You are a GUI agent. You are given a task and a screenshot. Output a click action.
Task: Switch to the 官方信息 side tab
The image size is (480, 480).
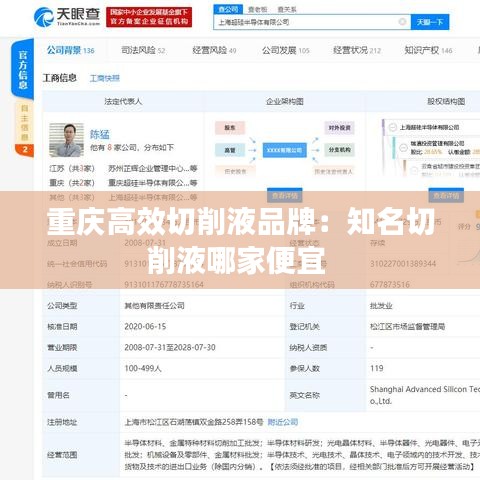(23, 69)
